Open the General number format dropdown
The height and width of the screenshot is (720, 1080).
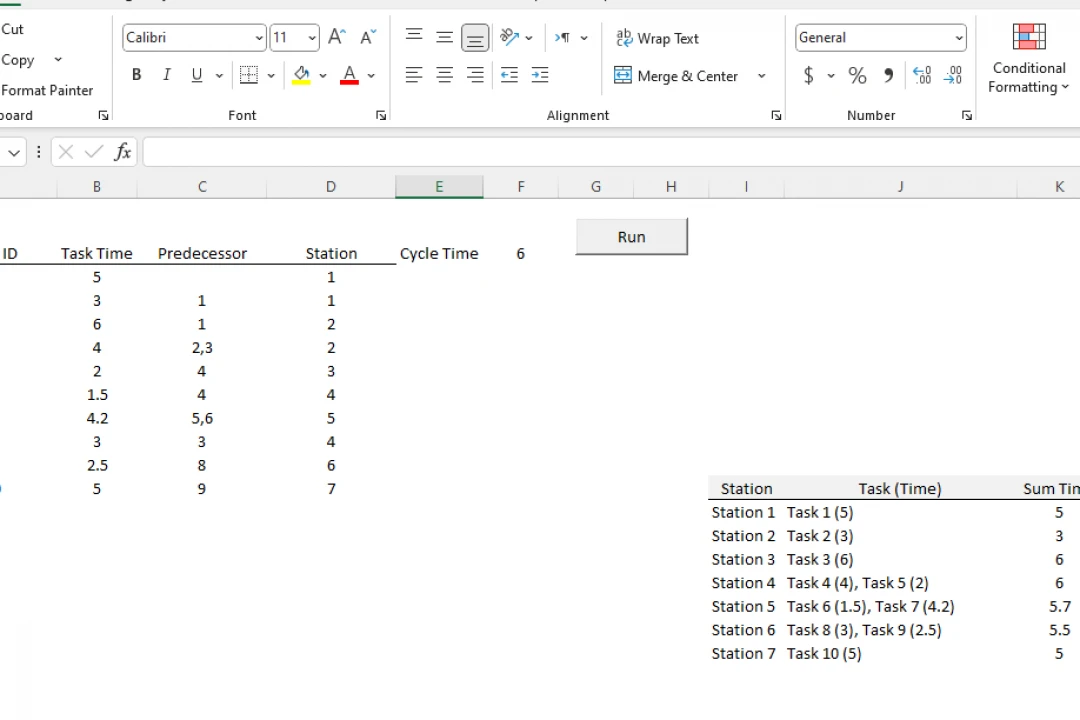959,38
